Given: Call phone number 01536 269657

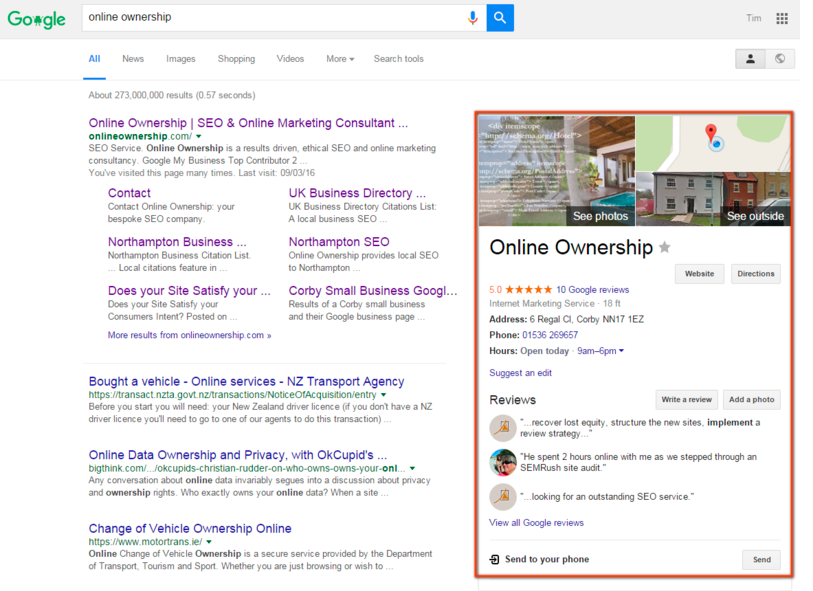Looking at the screenshot, I should click(x=550, y=335).
